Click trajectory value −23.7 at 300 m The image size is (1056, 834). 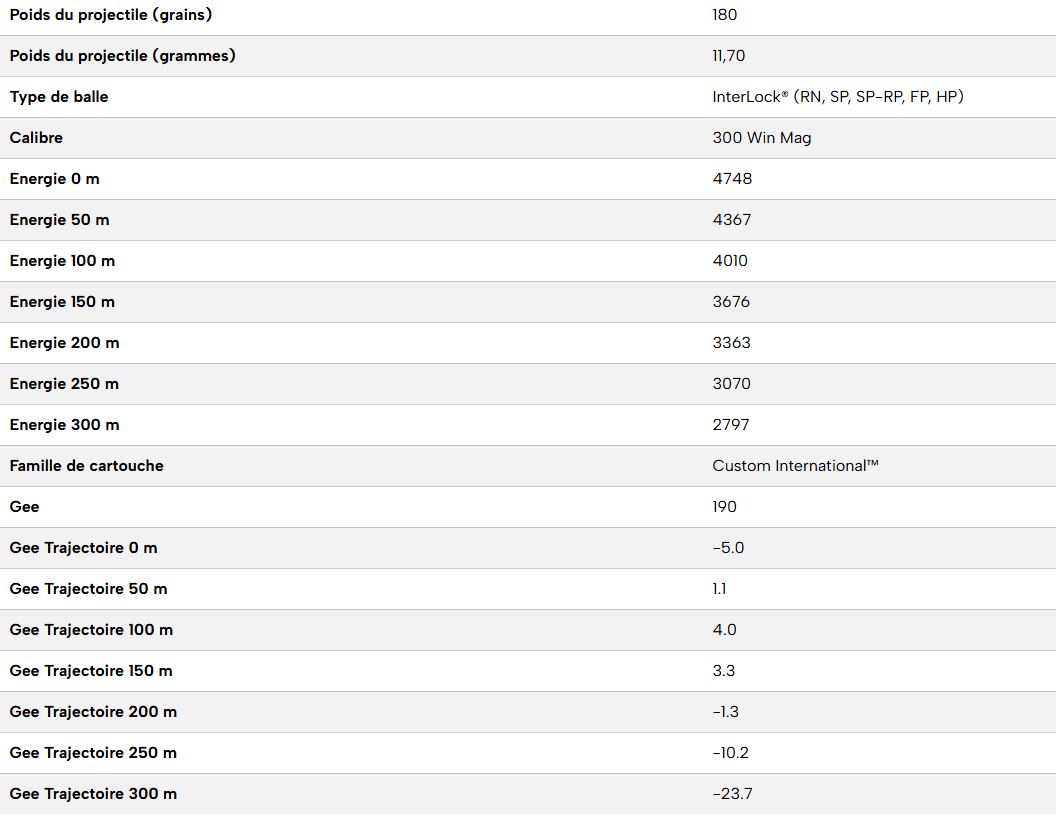click(732, 794)
